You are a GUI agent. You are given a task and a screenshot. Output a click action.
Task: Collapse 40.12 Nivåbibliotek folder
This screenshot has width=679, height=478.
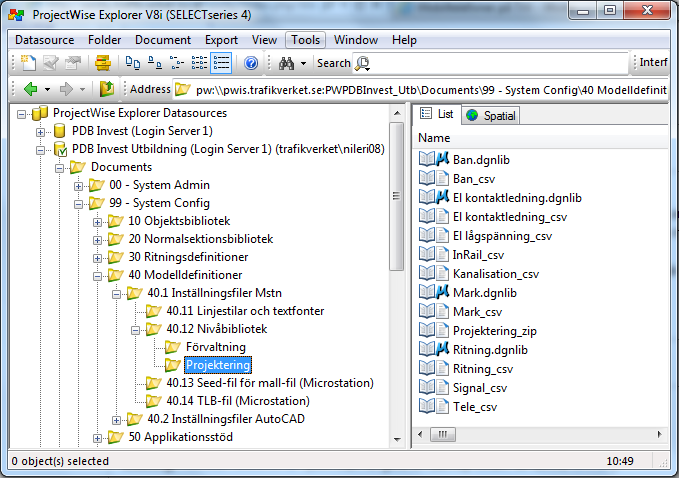click(x=136, y=330)
